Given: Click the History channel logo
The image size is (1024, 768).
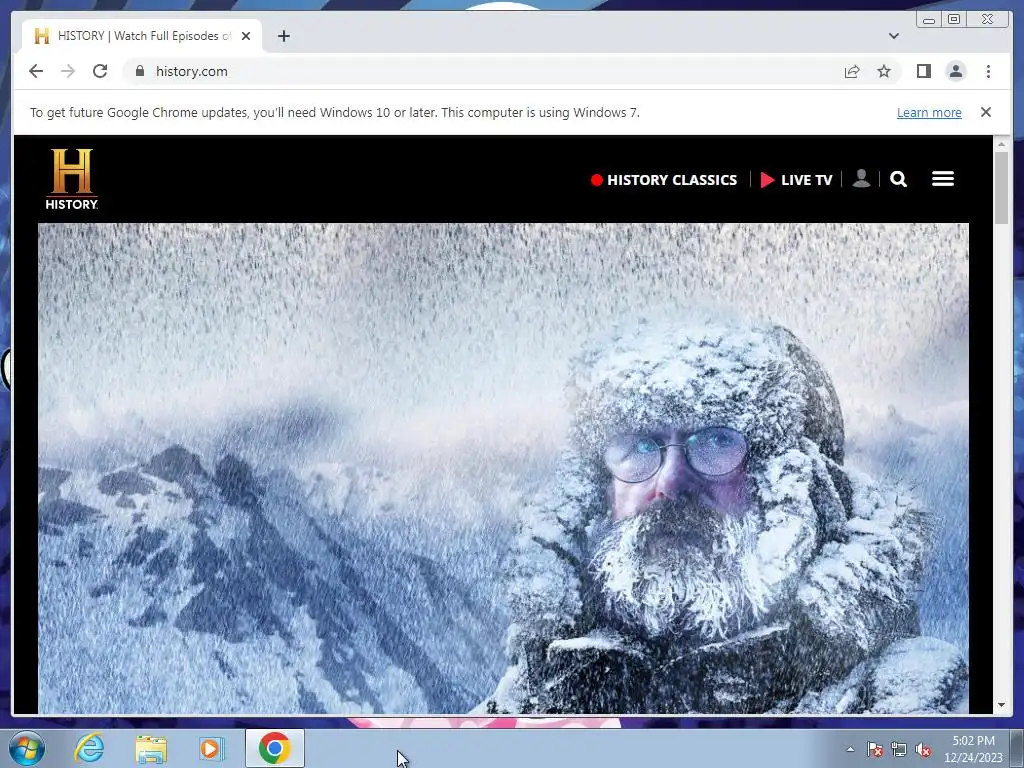Looking at the screenshot, I should [x=72, y=179].
